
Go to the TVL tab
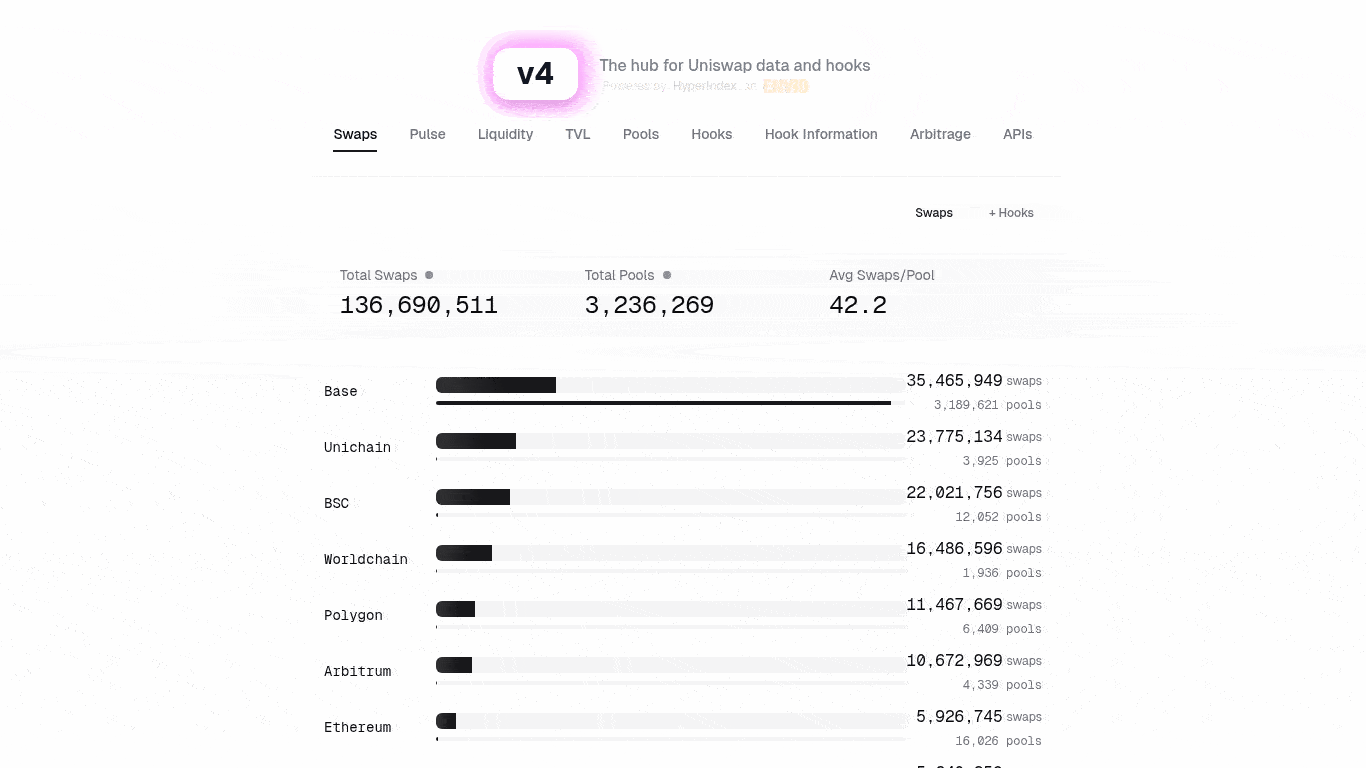click(x=578, y=134)
